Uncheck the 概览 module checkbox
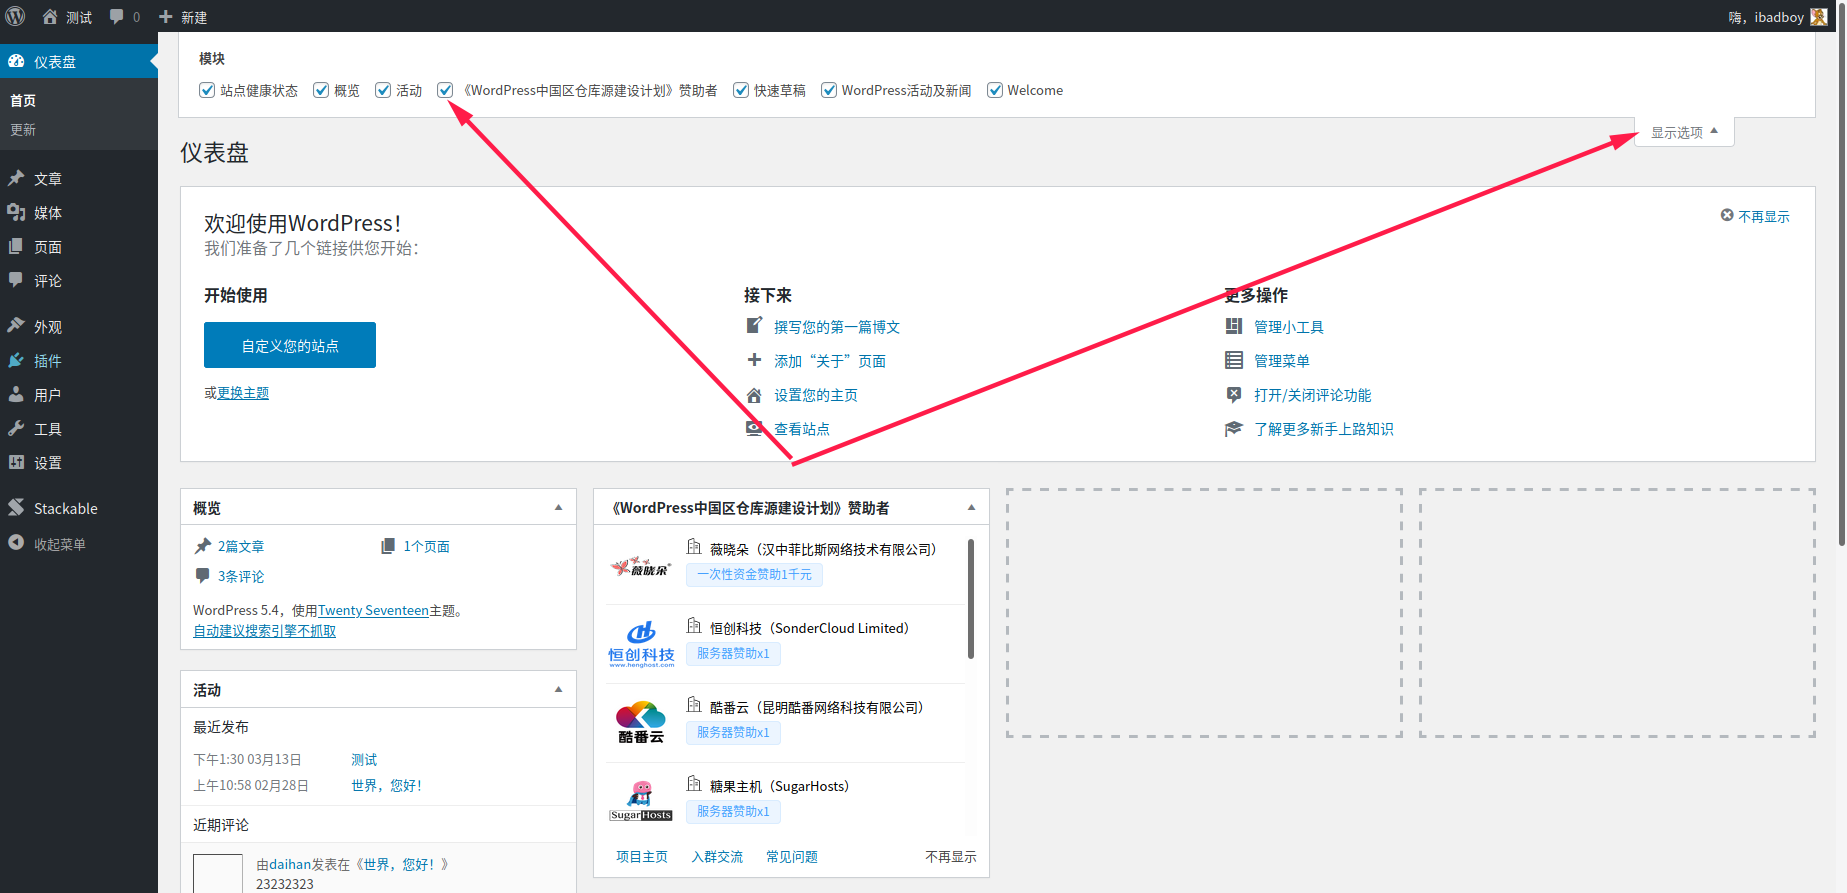Image resolution: width=1847 pixels, height=893 pixels. (321, 90)
